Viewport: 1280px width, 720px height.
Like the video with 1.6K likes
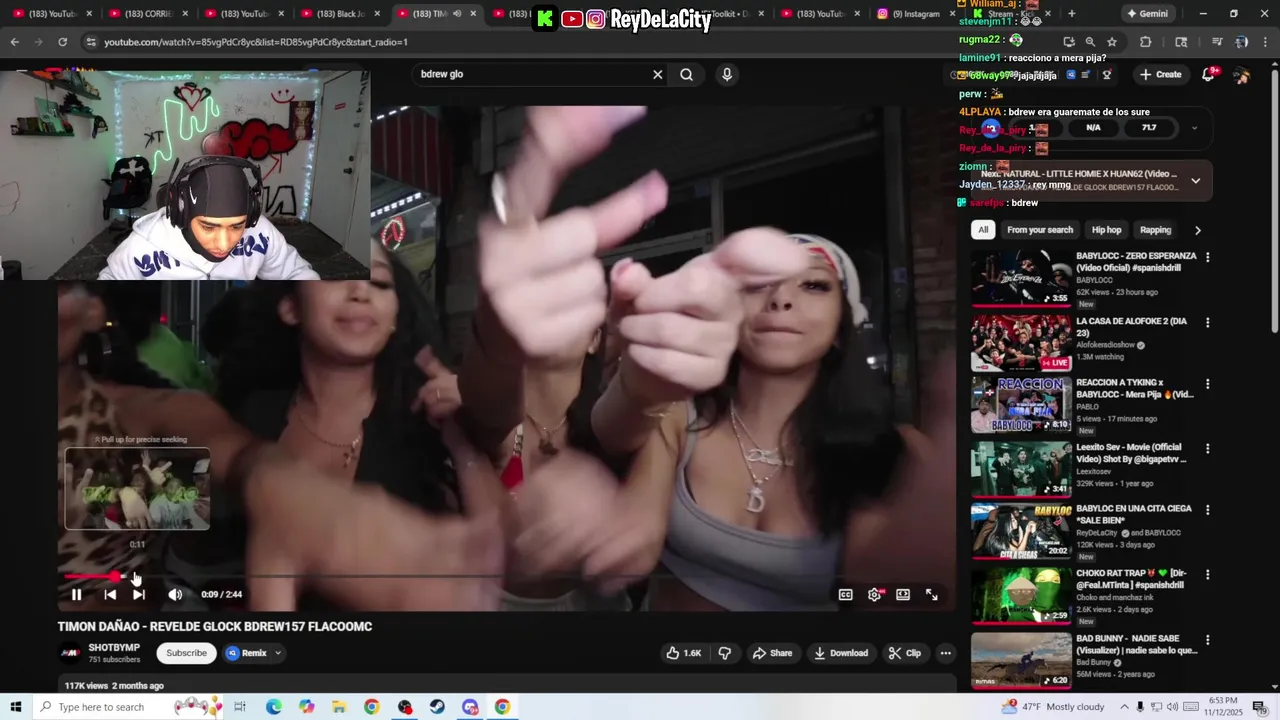click(684, 653)
